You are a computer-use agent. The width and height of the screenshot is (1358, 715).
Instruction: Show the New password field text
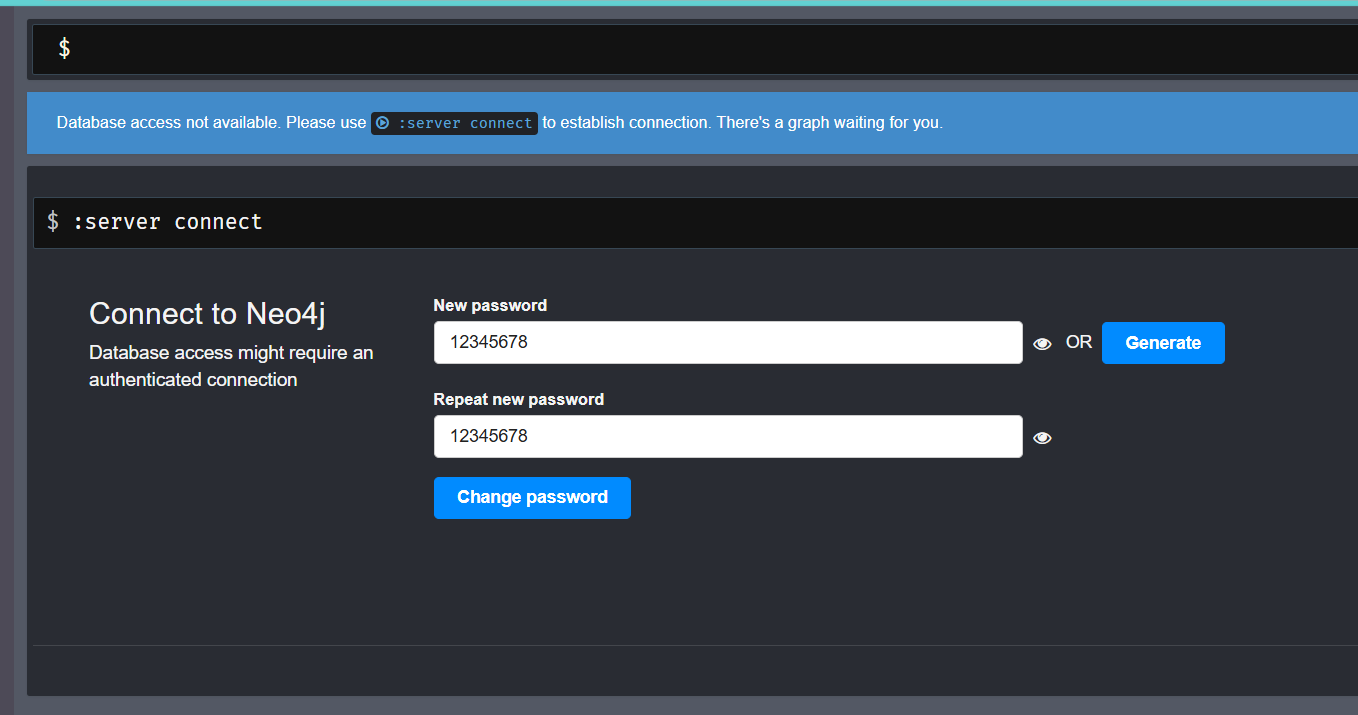[x=1042, y=343]
